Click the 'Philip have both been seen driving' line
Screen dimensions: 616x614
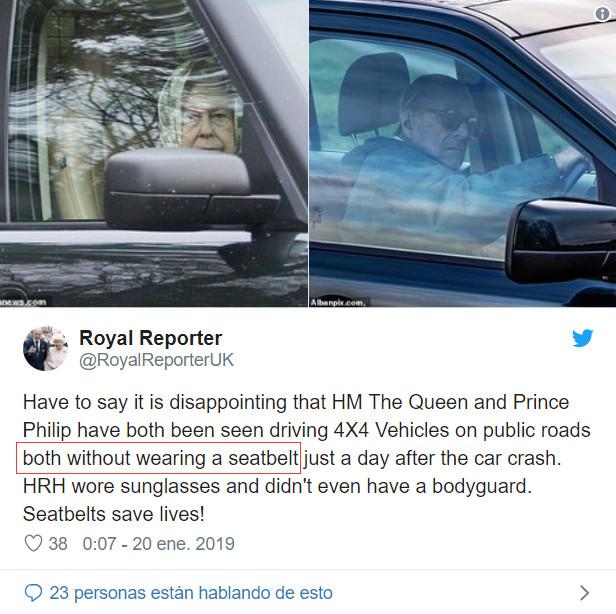point(306,430)
